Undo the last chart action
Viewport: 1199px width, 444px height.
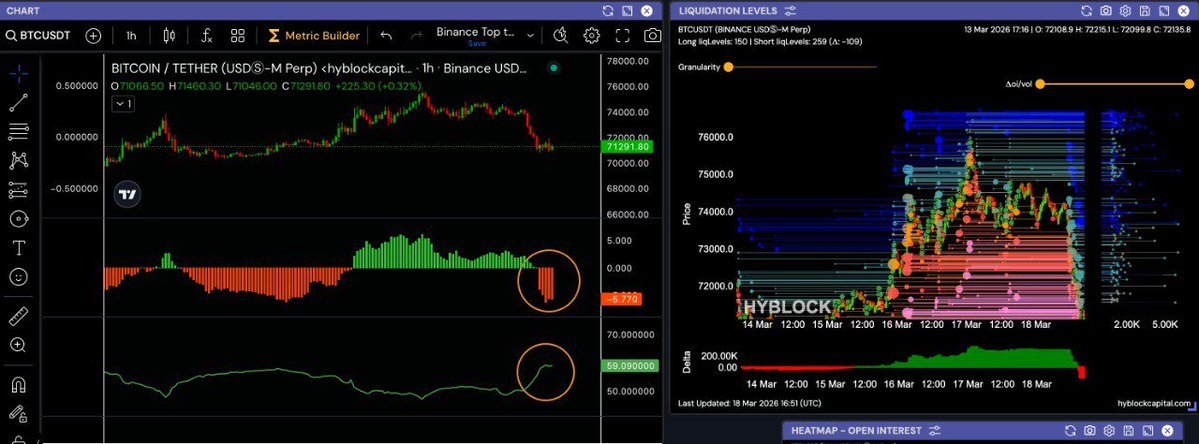tap(386, 35)
